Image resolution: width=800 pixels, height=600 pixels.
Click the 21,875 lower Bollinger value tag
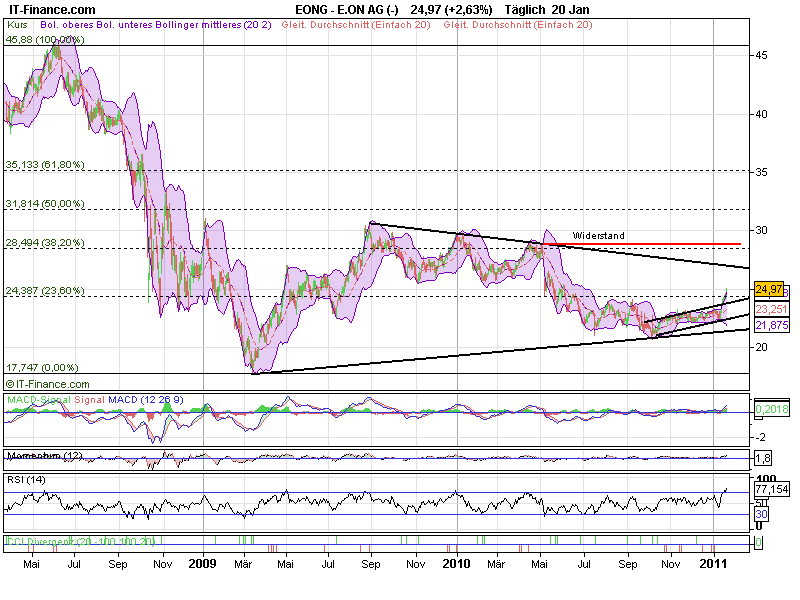coord(771,325)
